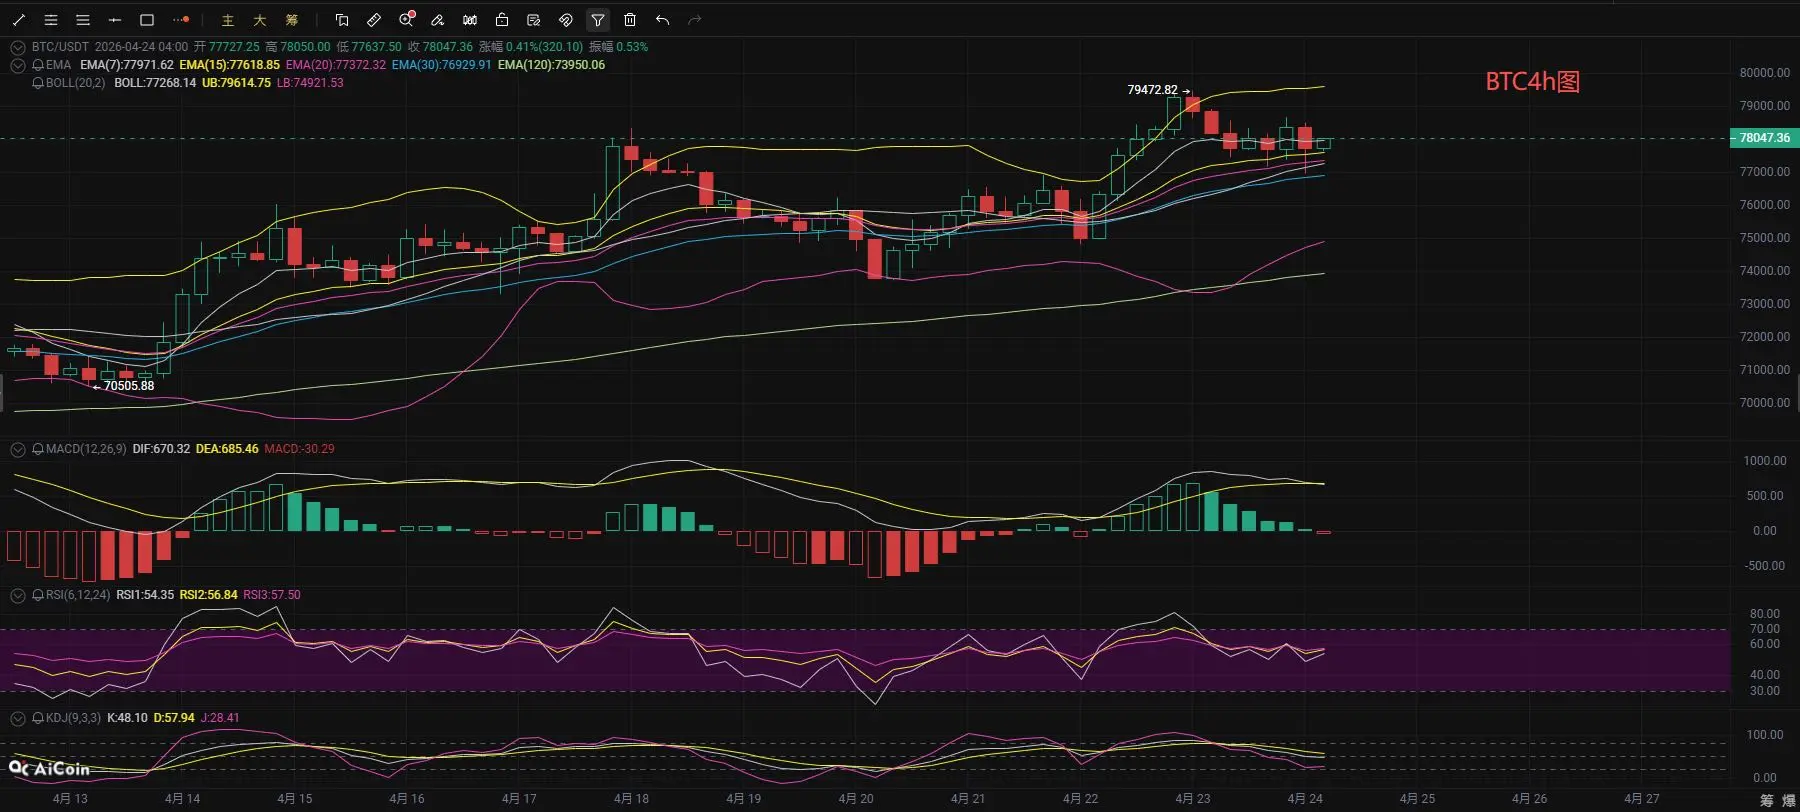This screenshot has height=812, width=1800.
Task: Click the 爆 button at bottom-right corner
Action: tap(1789, 801)
